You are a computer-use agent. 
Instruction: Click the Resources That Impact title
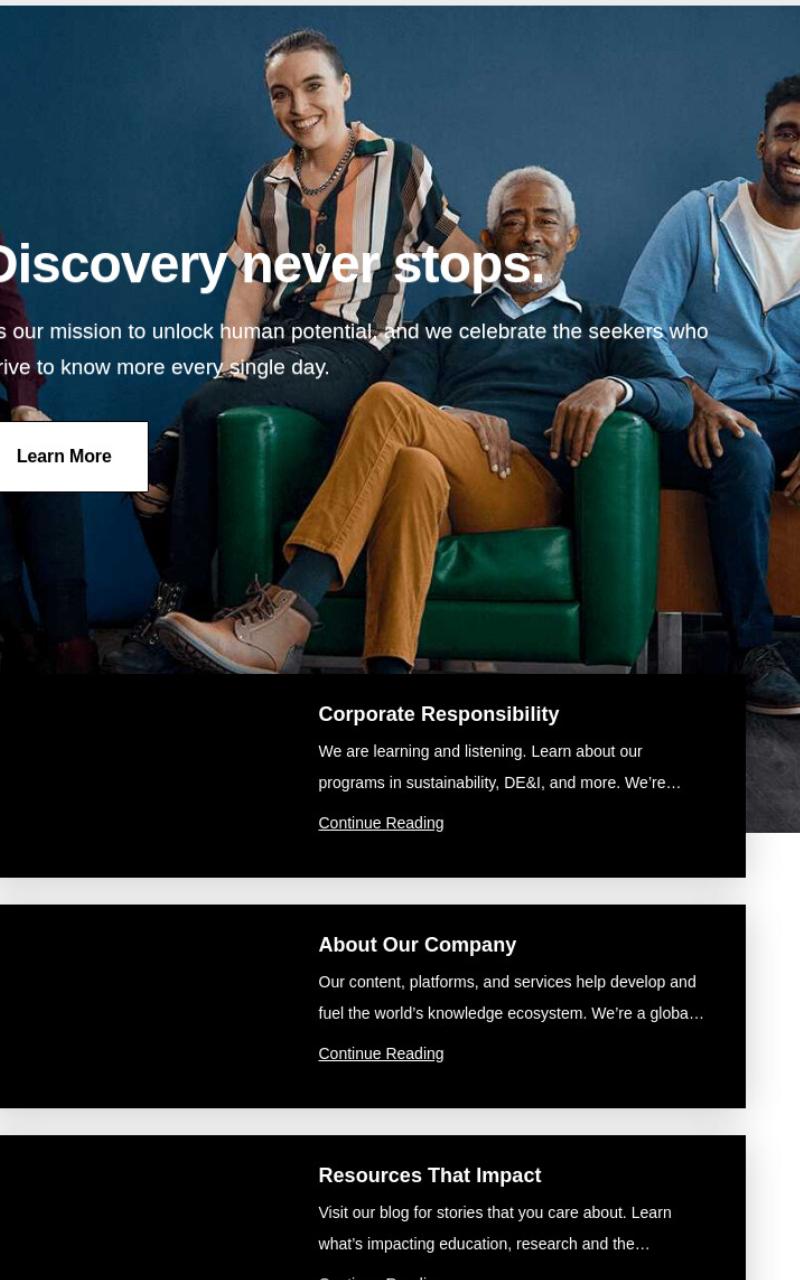coord(429,1176)
